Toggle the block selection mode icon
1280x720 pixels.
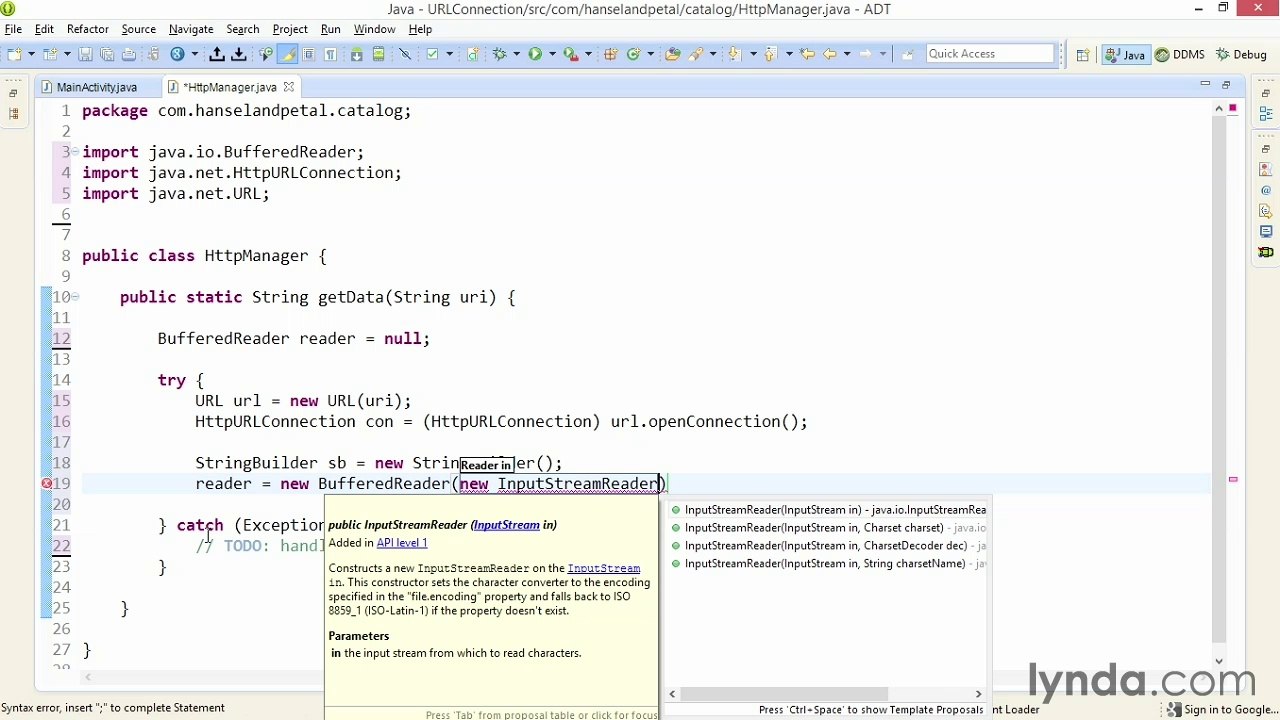pos(309,54)
